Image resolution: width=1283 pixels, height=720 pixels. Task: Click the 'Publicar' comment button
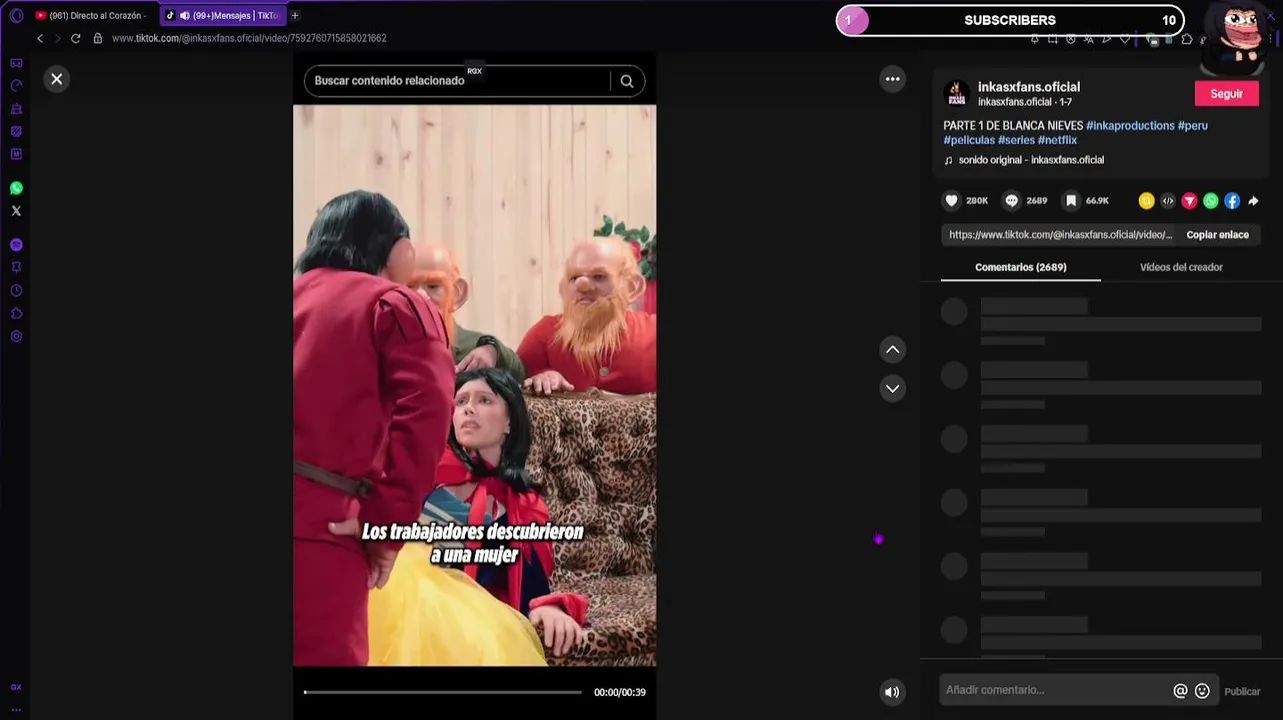1242,691
